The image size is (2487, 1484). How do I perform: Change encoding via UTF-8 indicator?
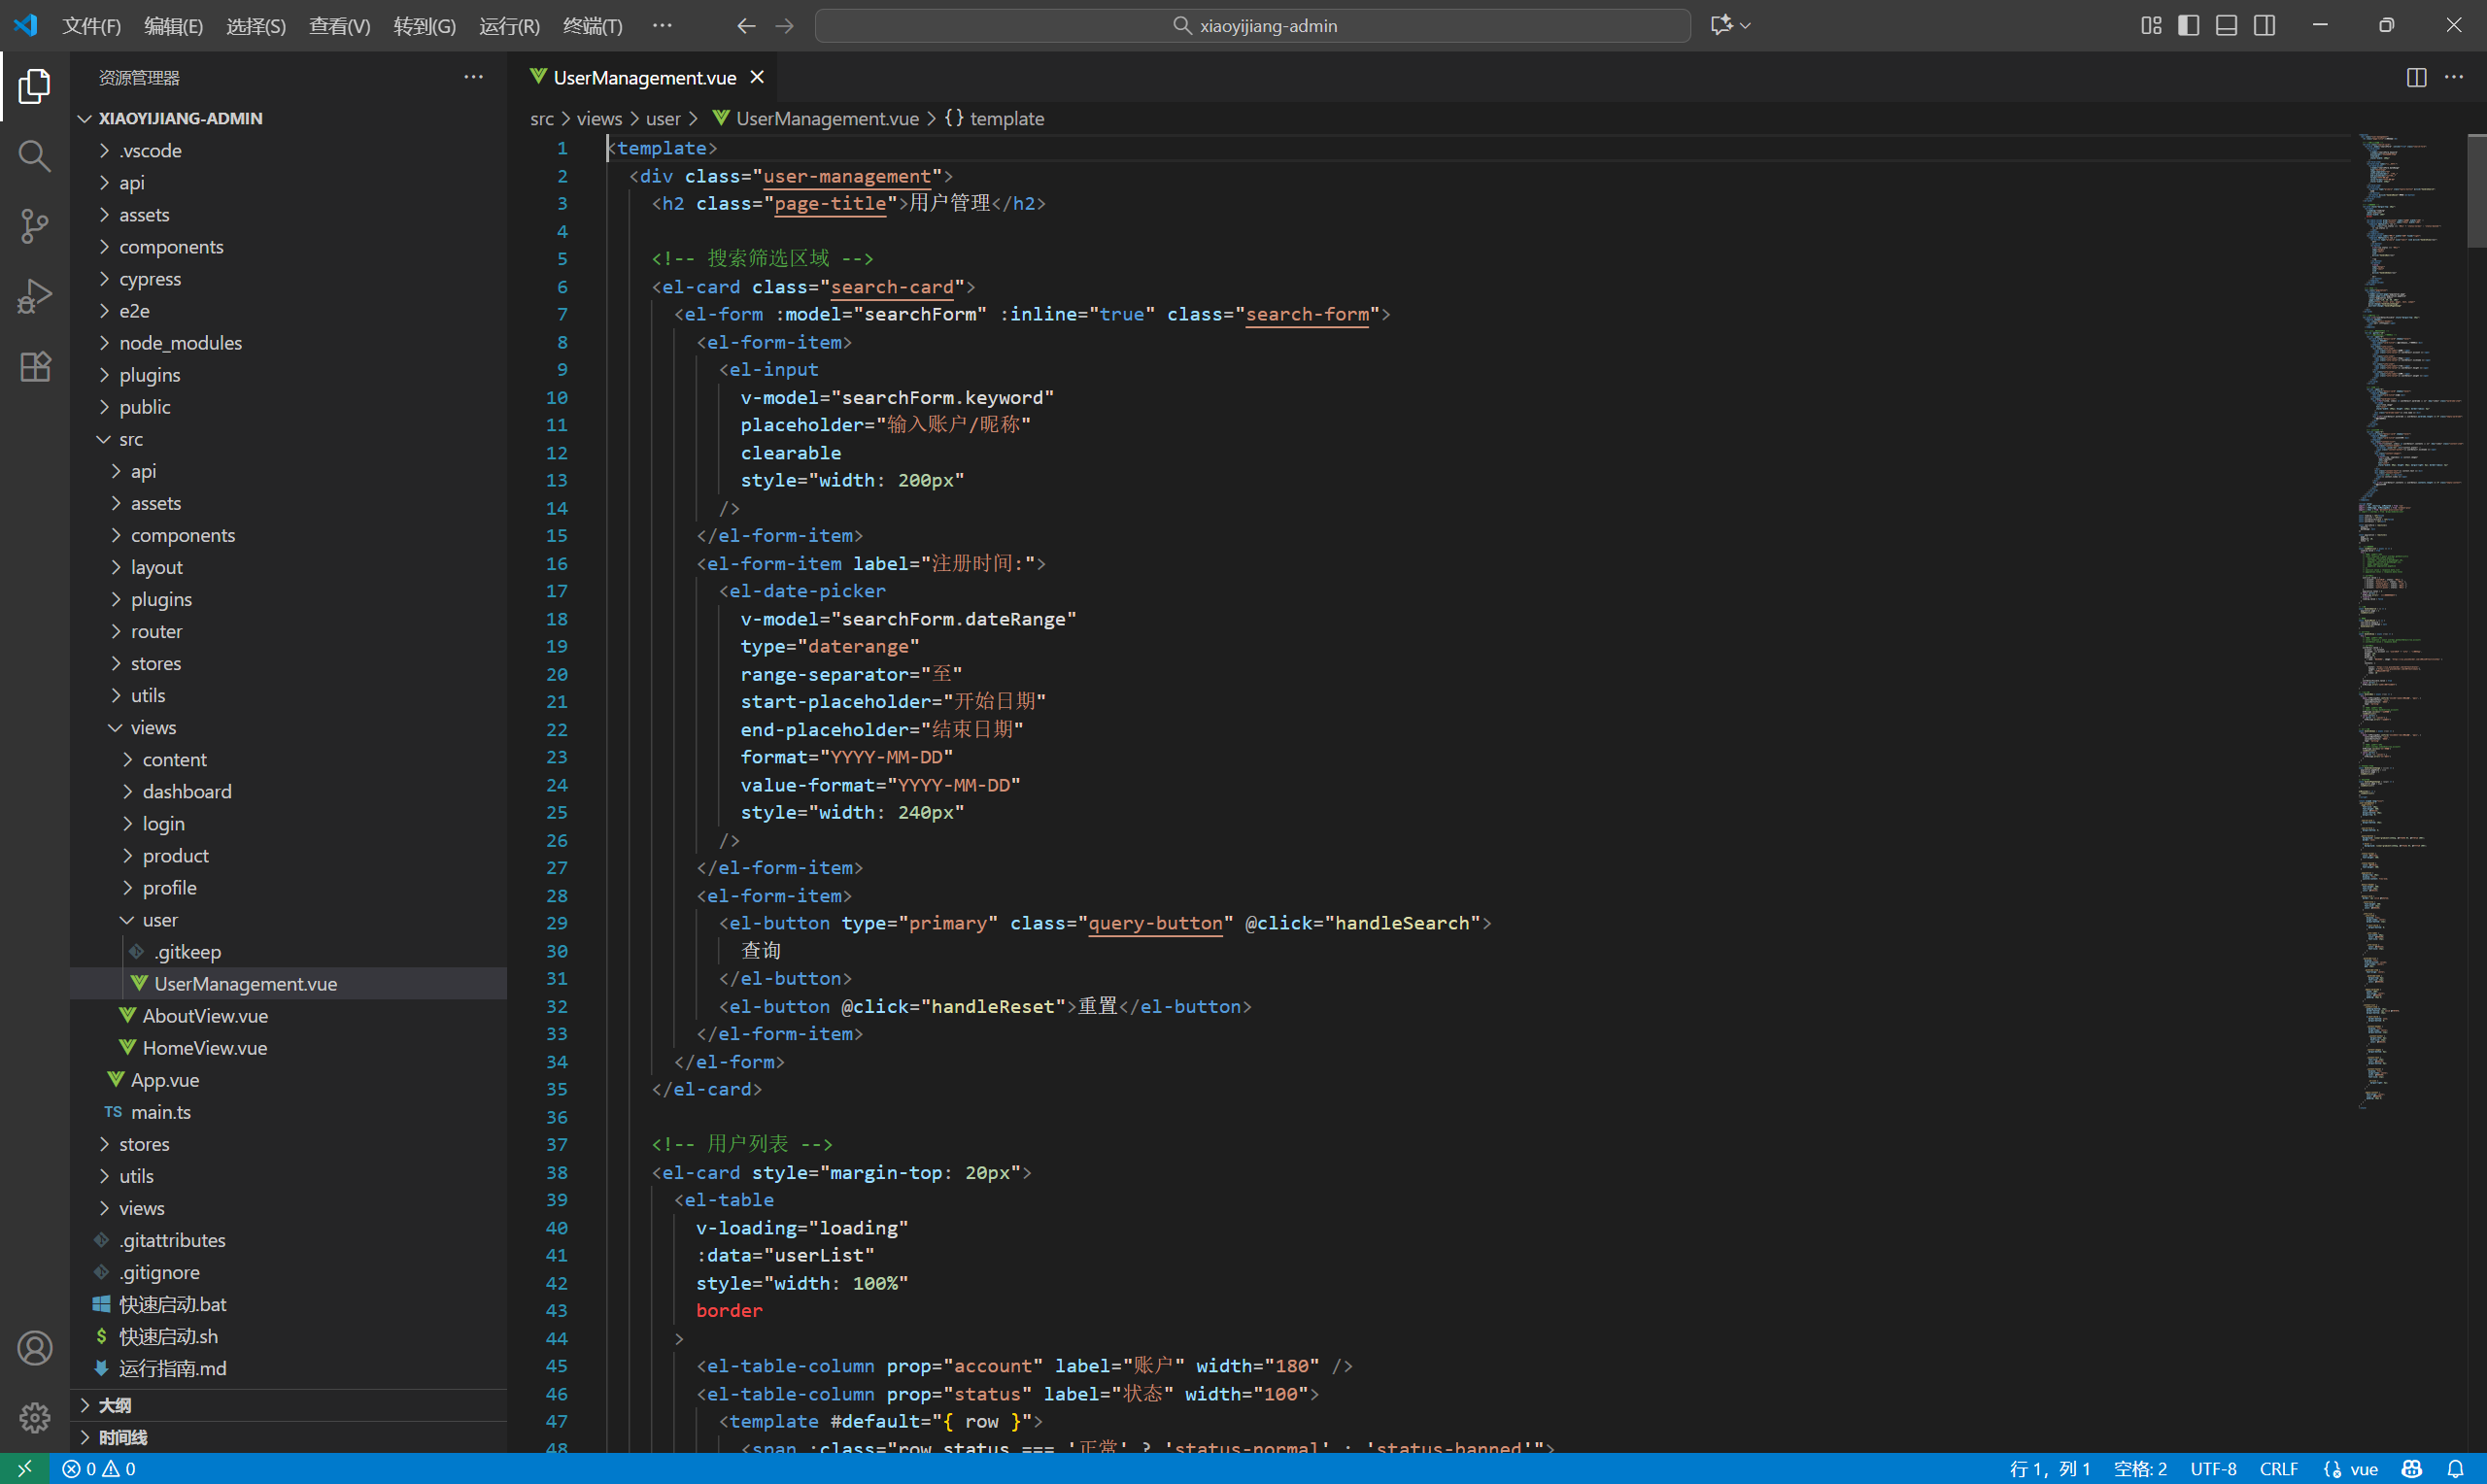tap(2213, 1469)
